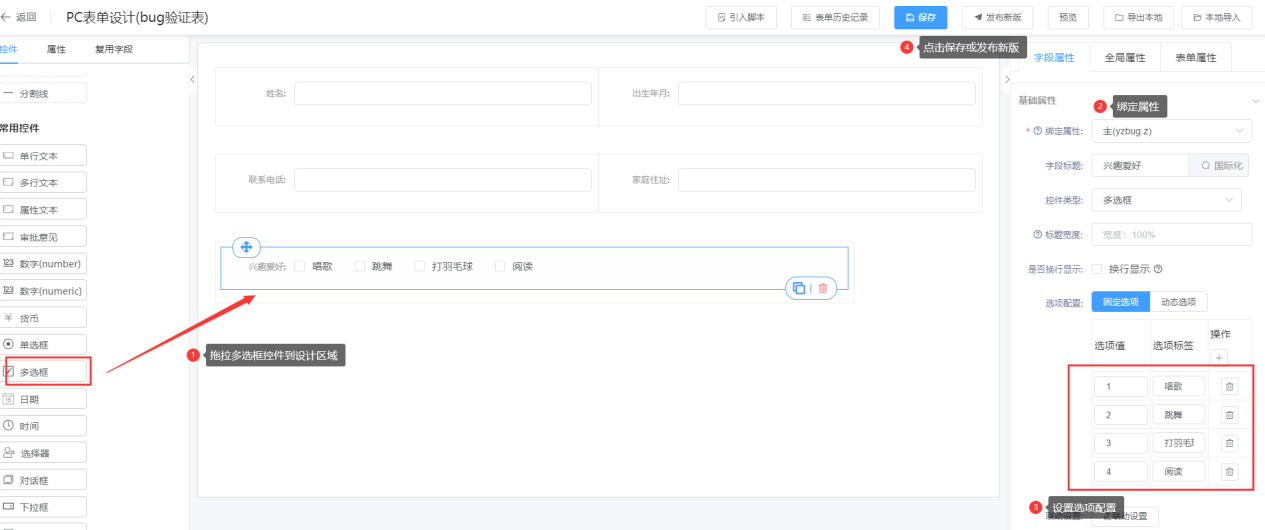Check the 打羽毛球 checkbox
The image size is (1265, 530).
pos(419,267)
